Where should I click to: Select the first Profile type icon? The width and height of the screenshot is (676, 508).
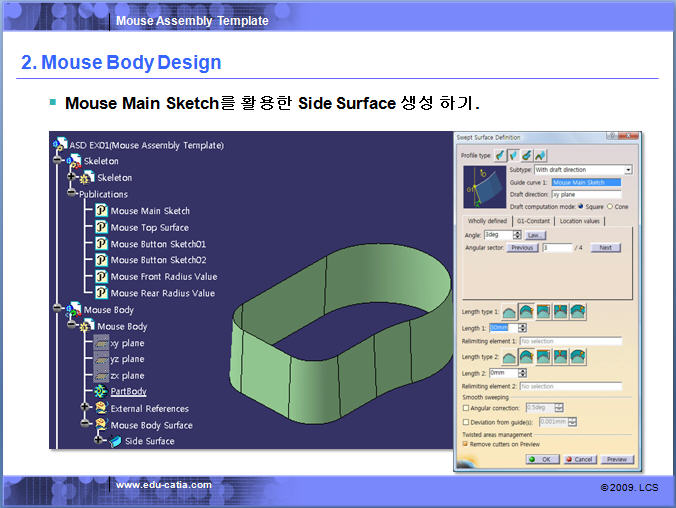click(x=500, y=156)
